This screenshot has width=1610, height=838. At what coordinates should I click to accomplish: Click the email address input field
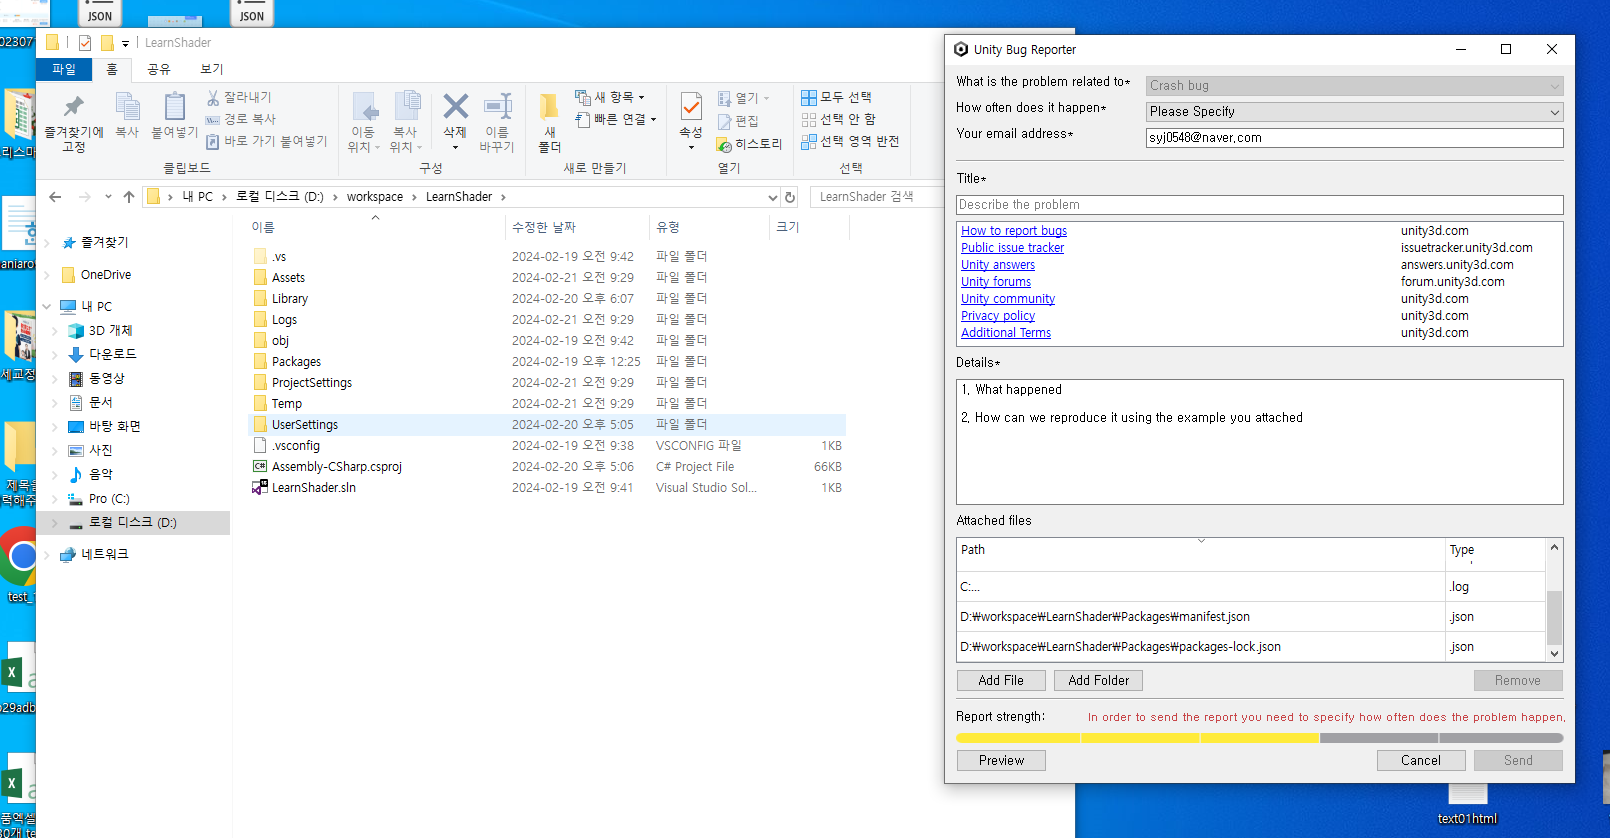coord(1354,138)
